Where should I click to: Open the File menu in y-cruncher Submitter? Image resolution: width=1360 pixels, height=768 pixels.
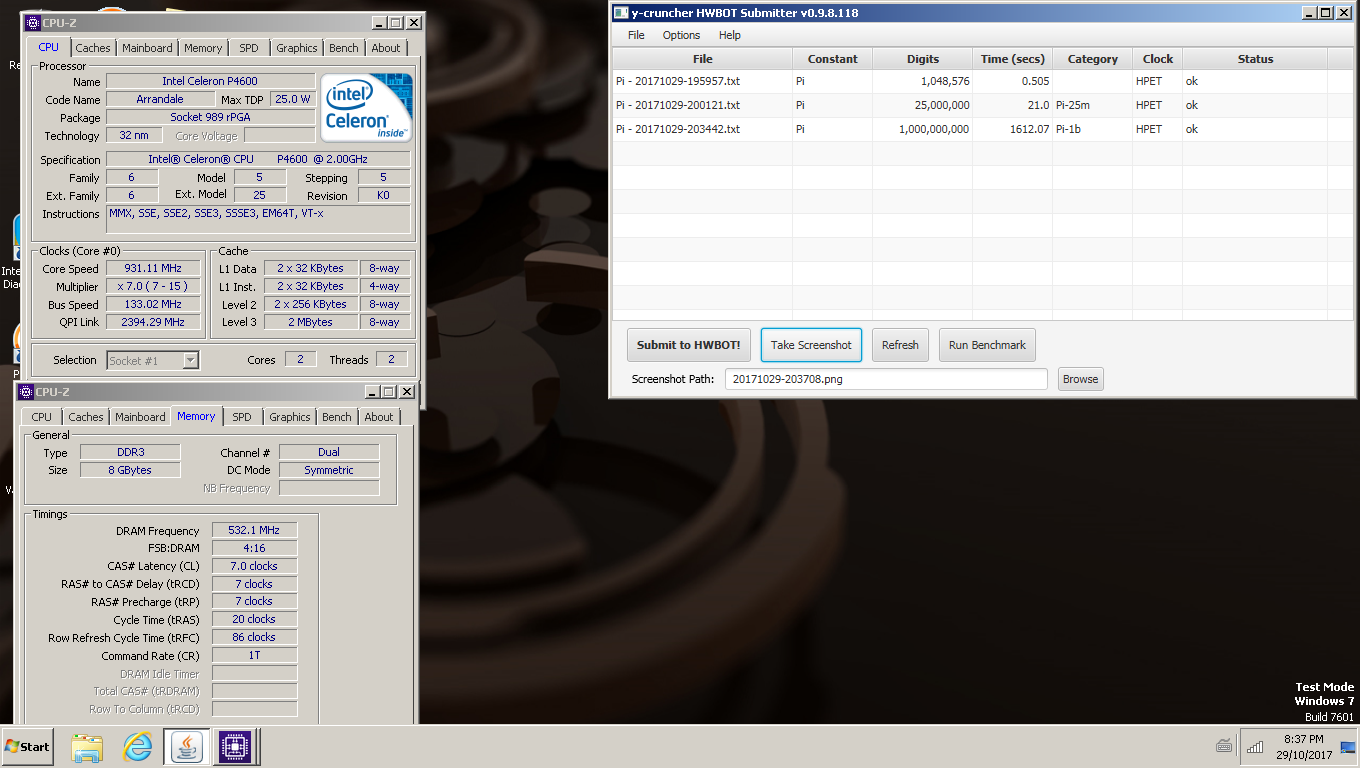pos(636,35)
